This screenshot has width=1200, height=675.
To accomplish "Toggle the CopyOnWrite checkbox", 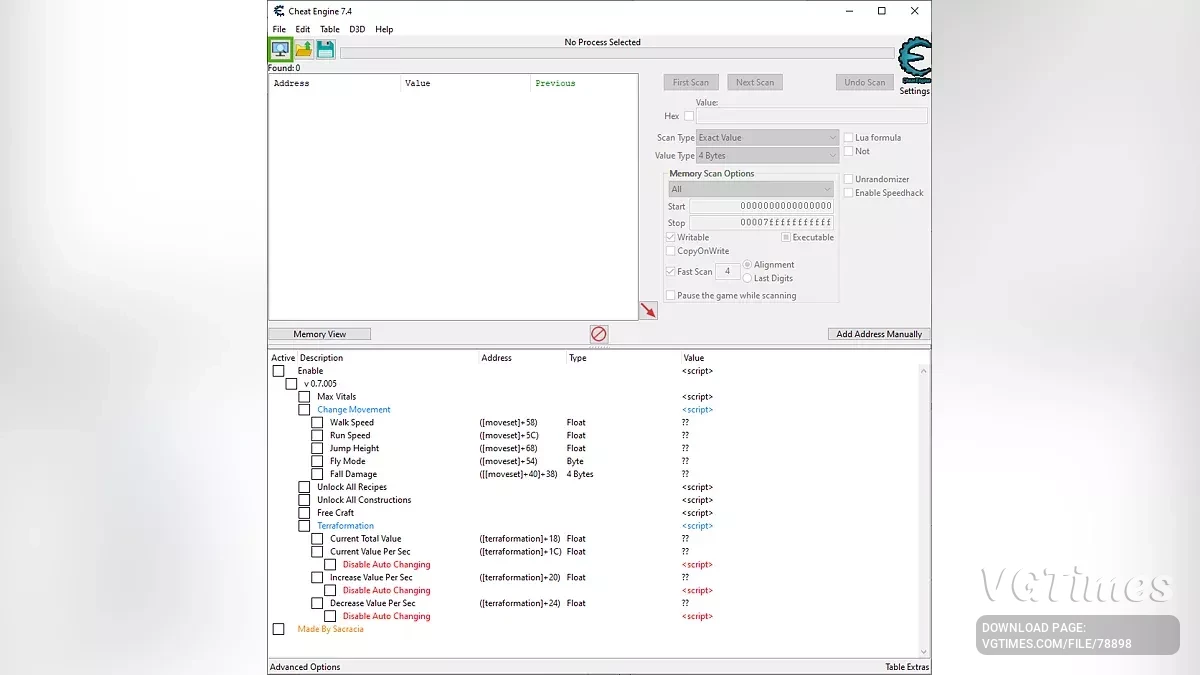I will pos(671,251).
